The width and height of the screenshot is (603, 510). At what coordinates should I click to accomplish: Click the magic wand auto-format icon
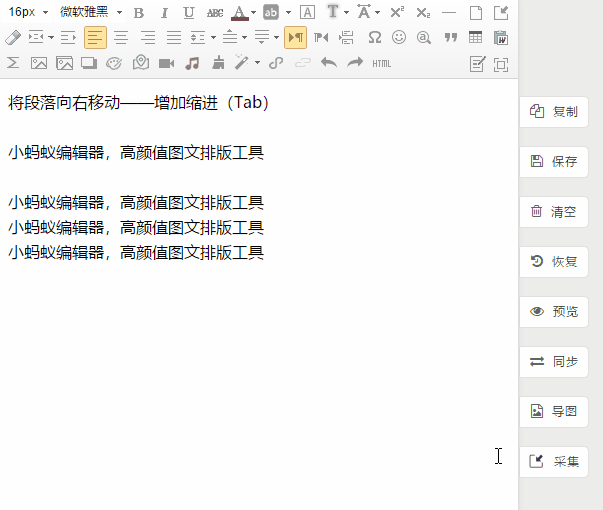point(242,63)
